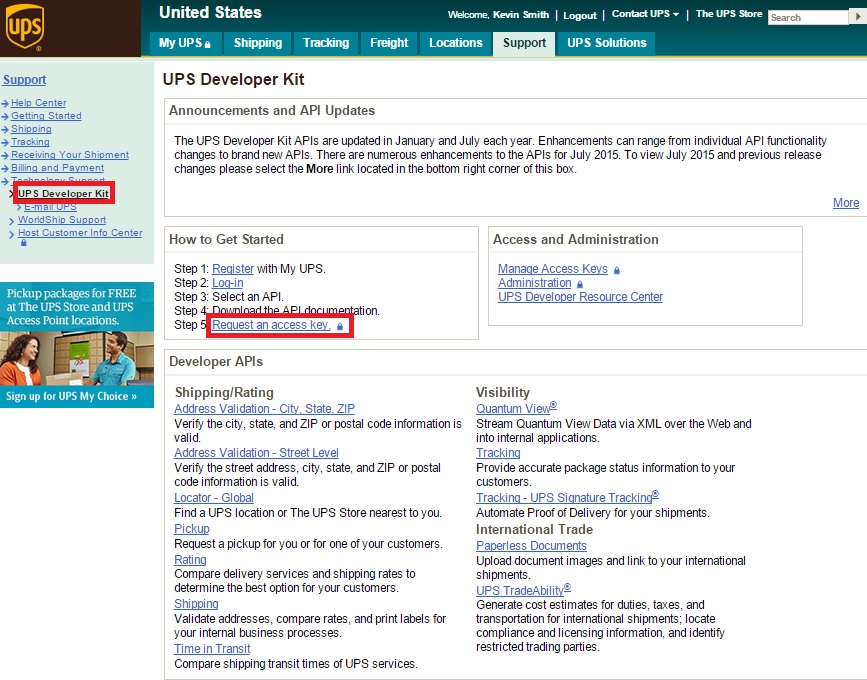867x680 pixels.
Task: Open the UPS Solutions tab
Action: pyautogui.click(x=604, y=43)
